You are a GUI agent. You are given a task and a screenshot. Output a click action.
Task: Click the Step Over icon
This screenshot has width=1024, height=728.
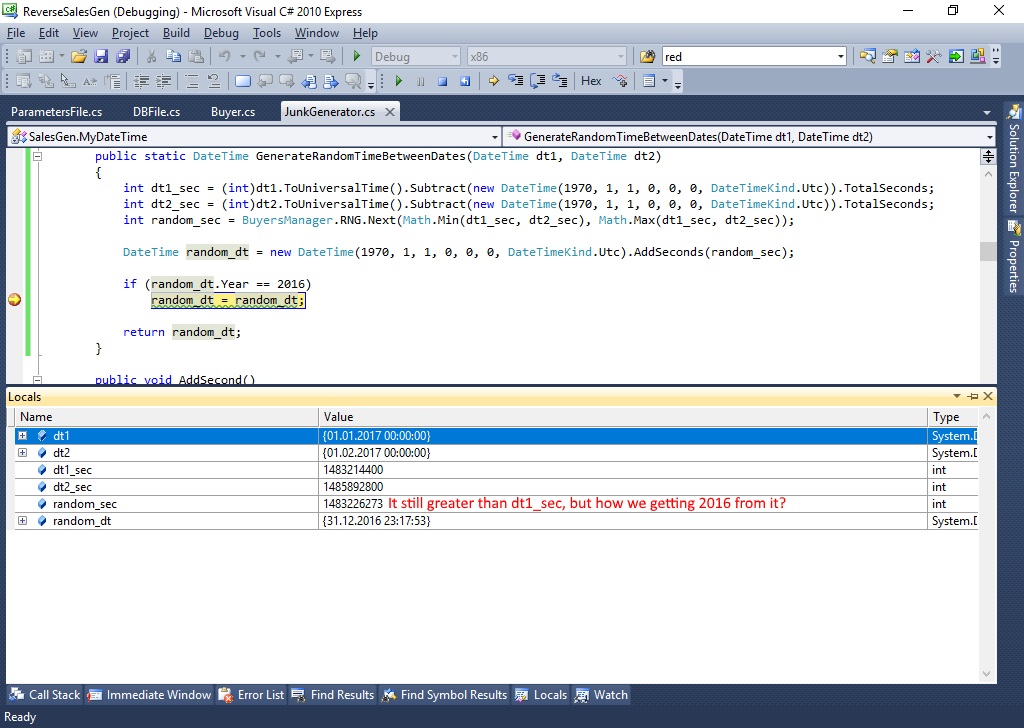pyautogui.click(x=537, y=80)
